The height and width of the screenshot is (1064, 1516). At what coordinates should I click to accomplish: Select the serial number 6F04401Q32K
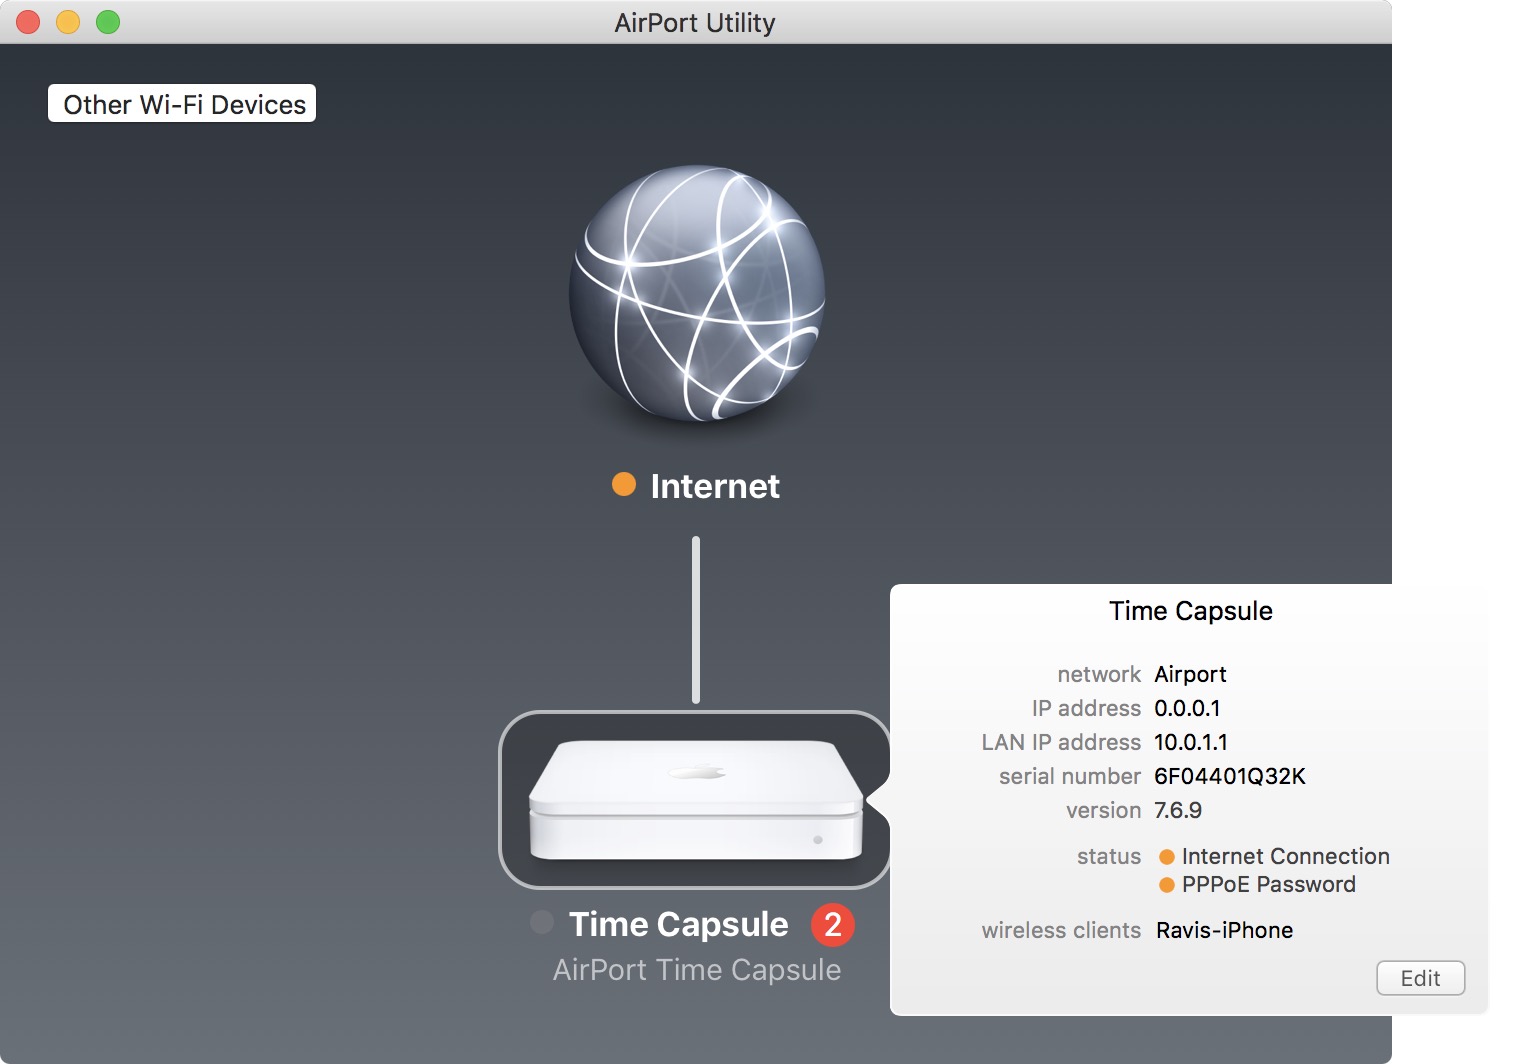1230,777
